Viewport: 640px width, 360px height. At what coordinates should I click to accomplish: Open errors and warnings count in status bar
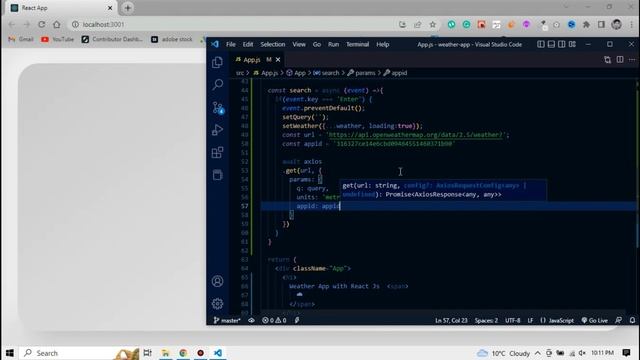point(274,320)
